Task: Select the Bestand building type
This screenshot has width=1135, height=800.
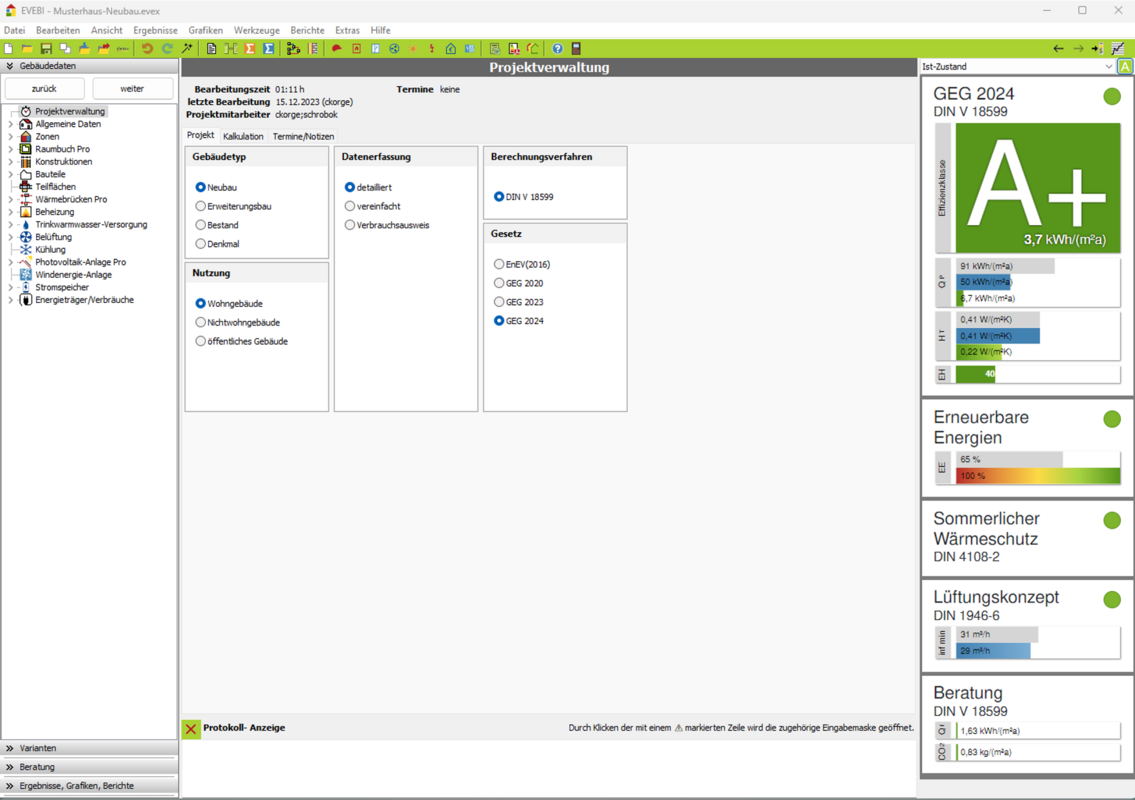Action: [x=201, y=225]
